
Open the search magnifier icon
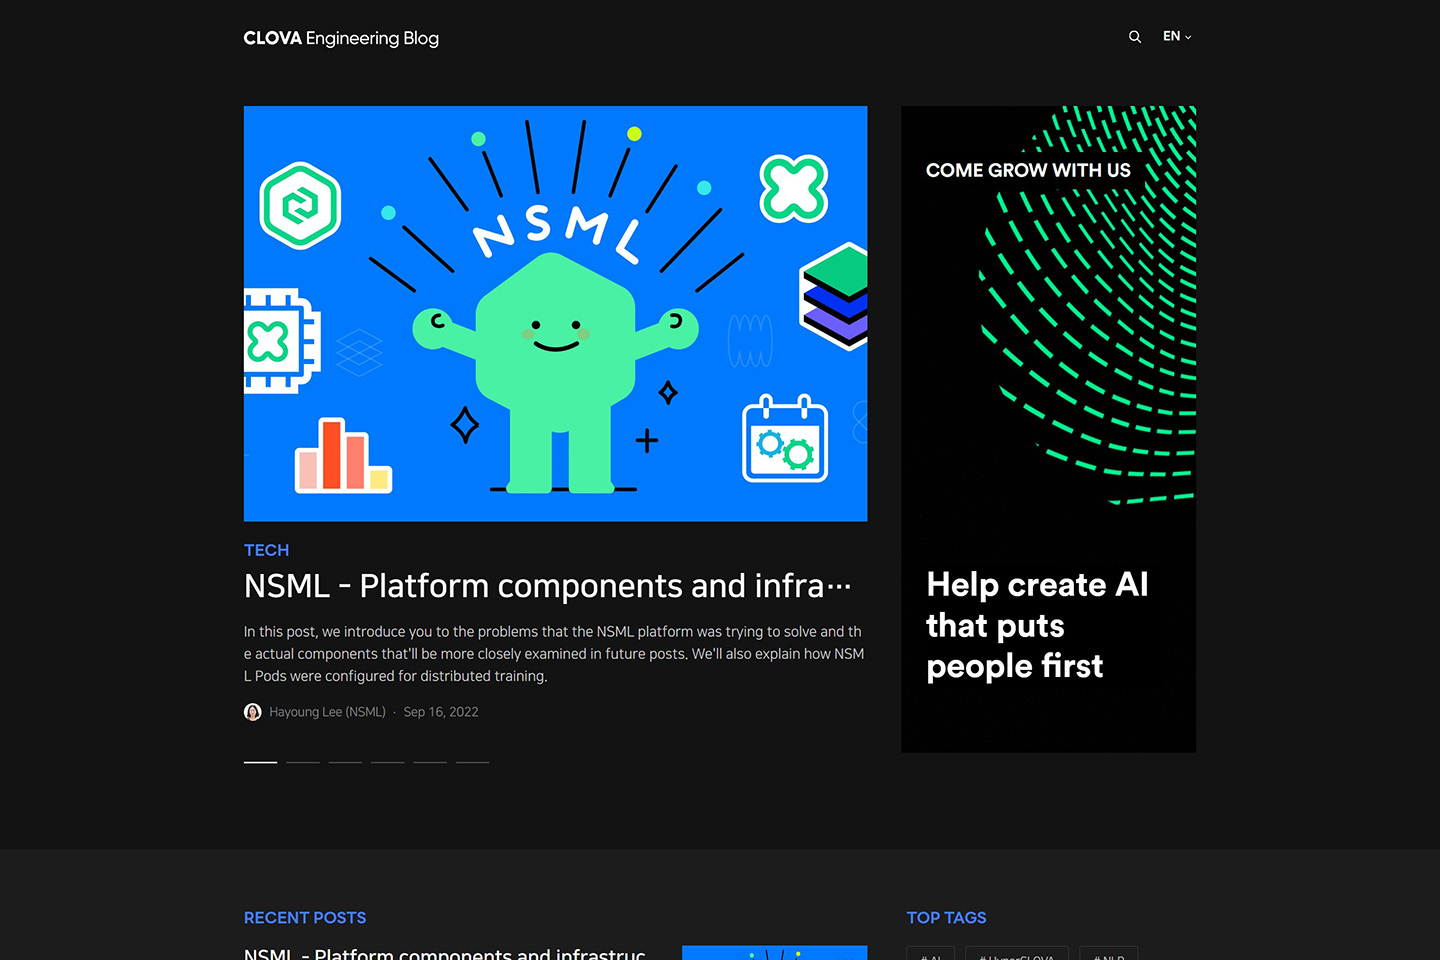tap(1135, 37)
